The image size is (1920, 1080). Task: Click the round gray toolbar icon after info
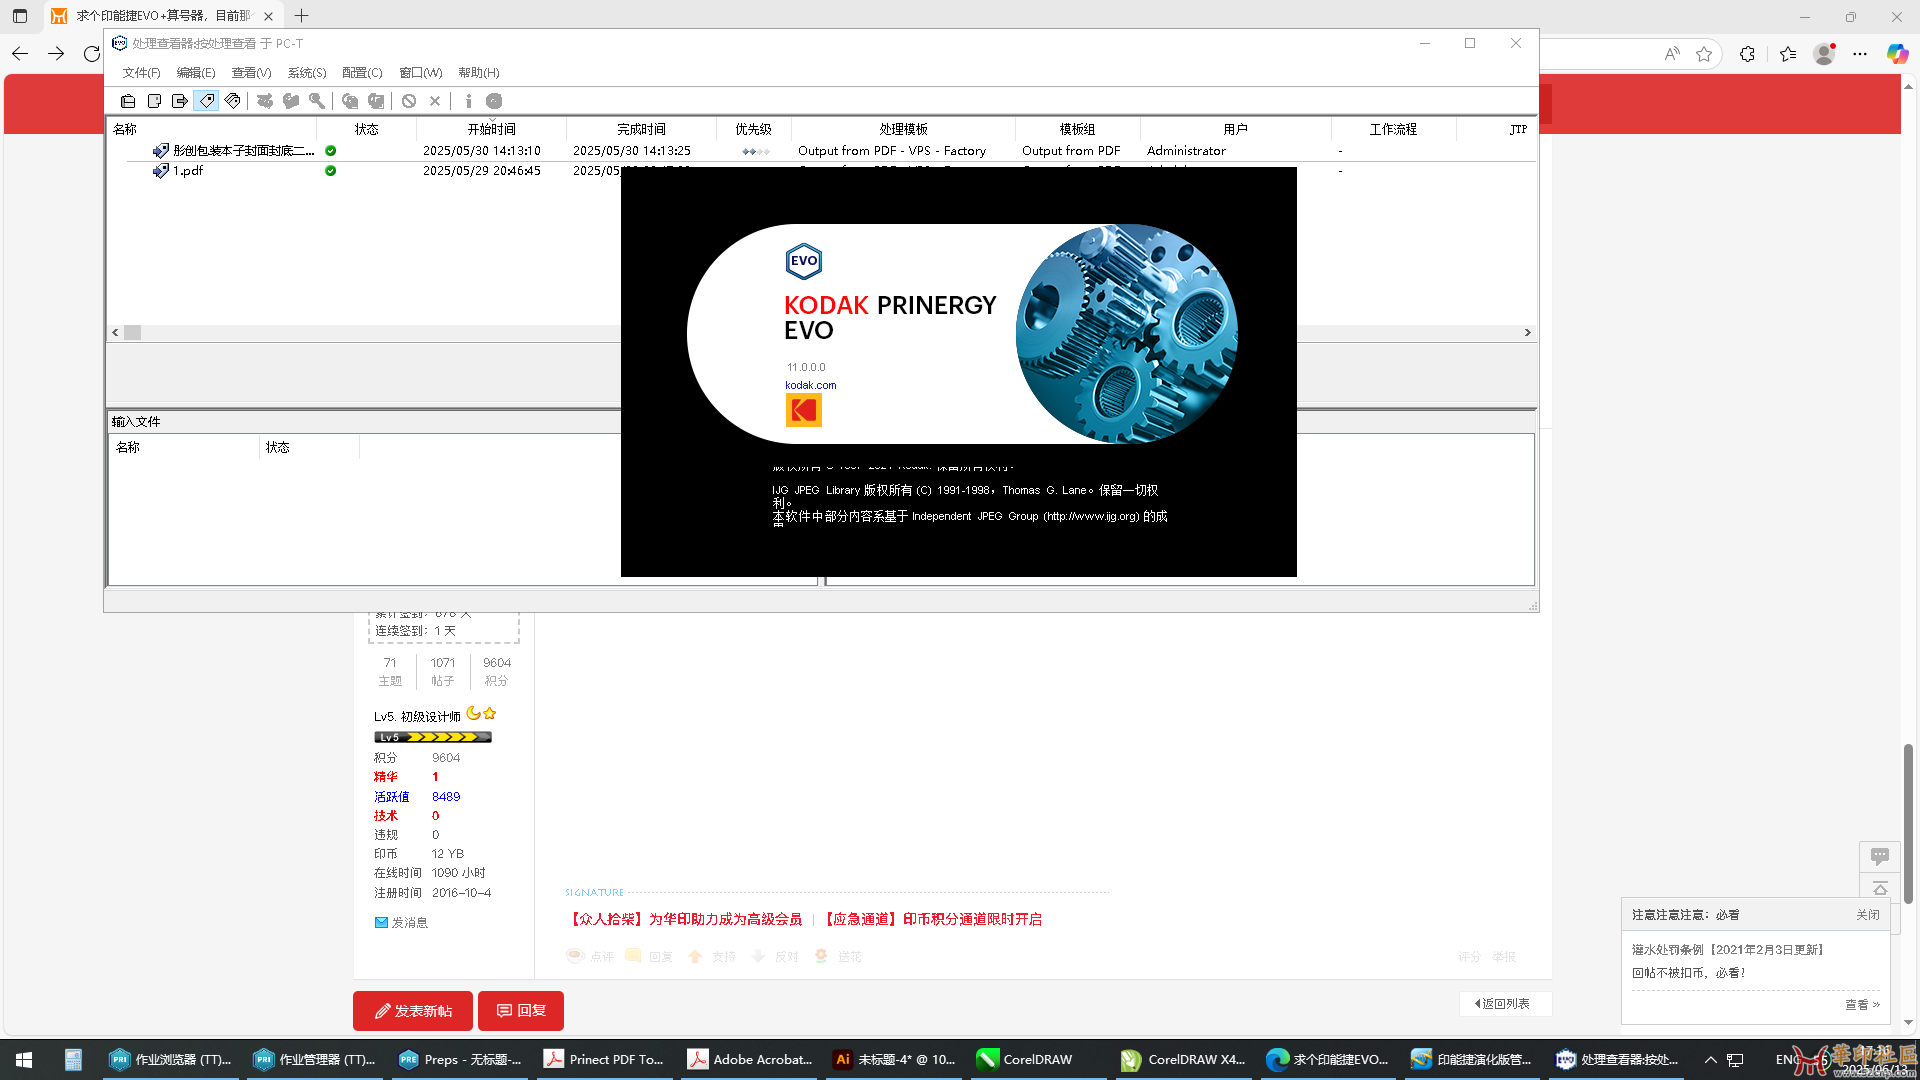(x=494, y=101)
